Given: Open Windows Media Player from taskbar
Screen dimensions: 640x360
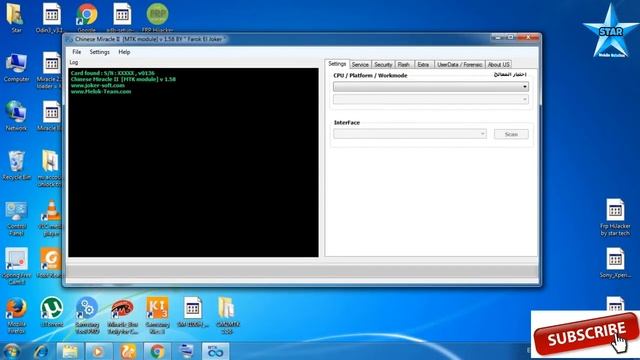Looking at the screenshot, I should (98, 351).
